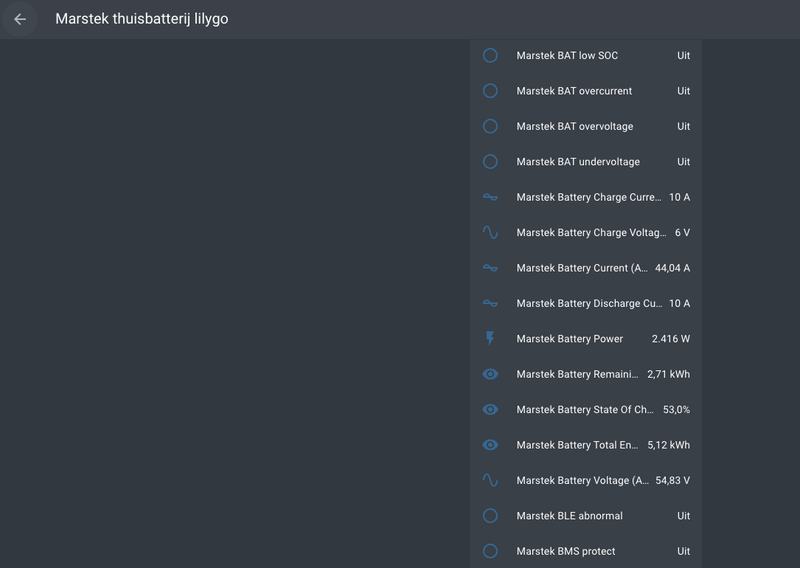Click the sine wave icon for Battery Charge Voltage
800x568 pixels.
point(490,232)
